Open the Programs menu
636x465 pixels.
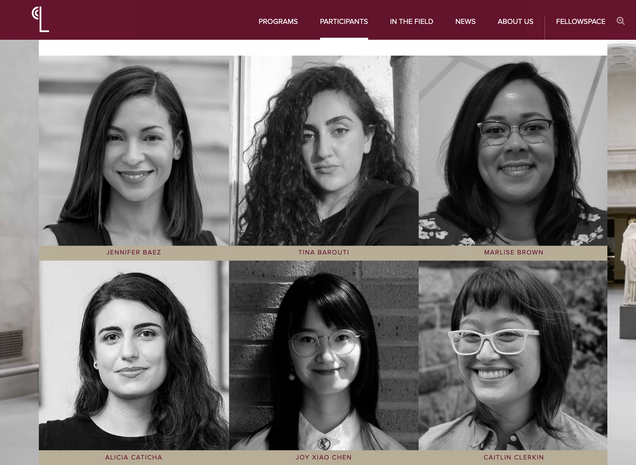tap(278, 22)
